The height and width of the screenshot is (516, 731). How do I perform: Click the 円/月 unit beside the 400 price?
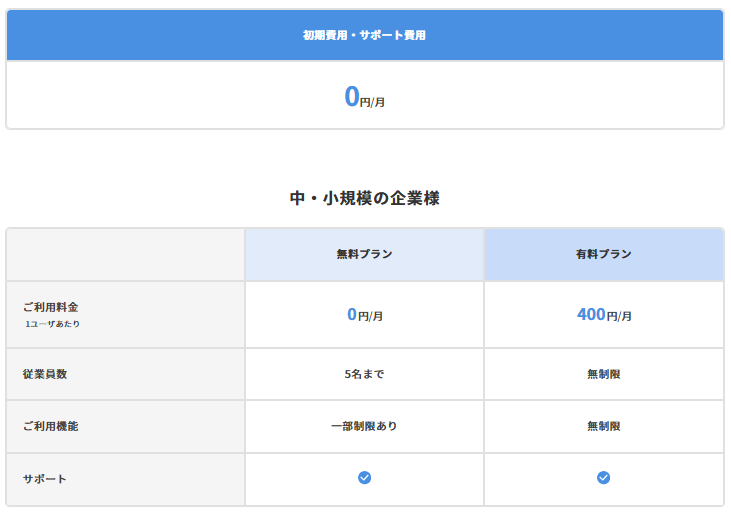pos(620,317)
